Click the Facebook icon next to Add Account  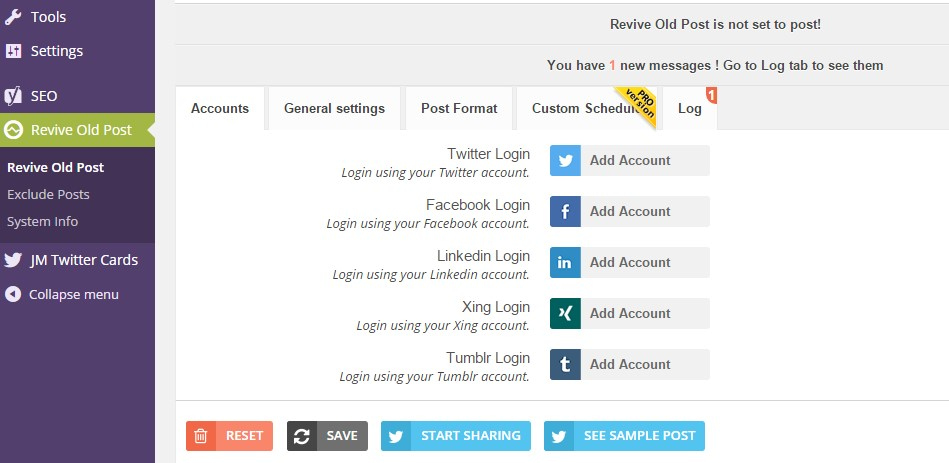(x=565, y=211)
